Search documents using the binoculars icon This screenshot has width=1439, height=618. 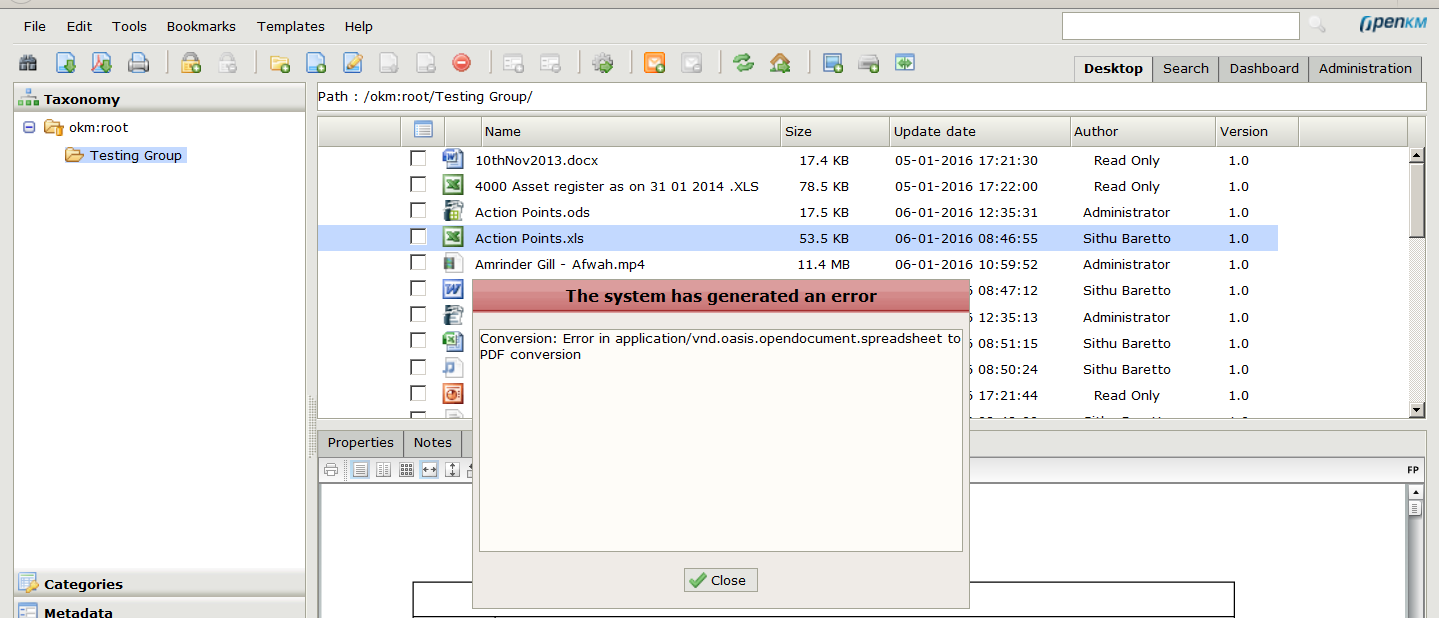pyautogui.click(x=28, y=62)
